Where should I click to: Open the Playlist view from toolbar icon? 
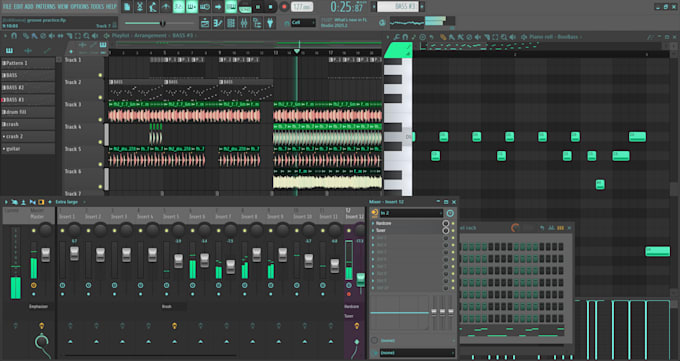click(x=205, y=23)
